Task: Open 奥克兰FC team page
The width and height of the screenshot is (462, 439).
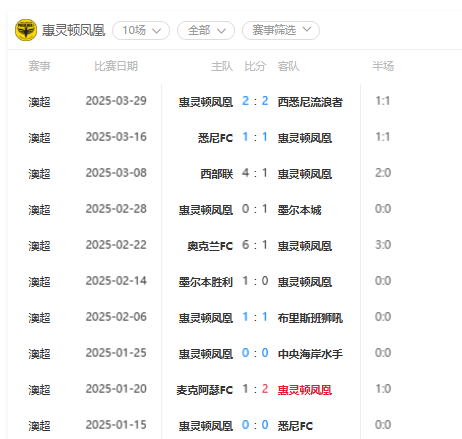Action: tap(210, 246)
